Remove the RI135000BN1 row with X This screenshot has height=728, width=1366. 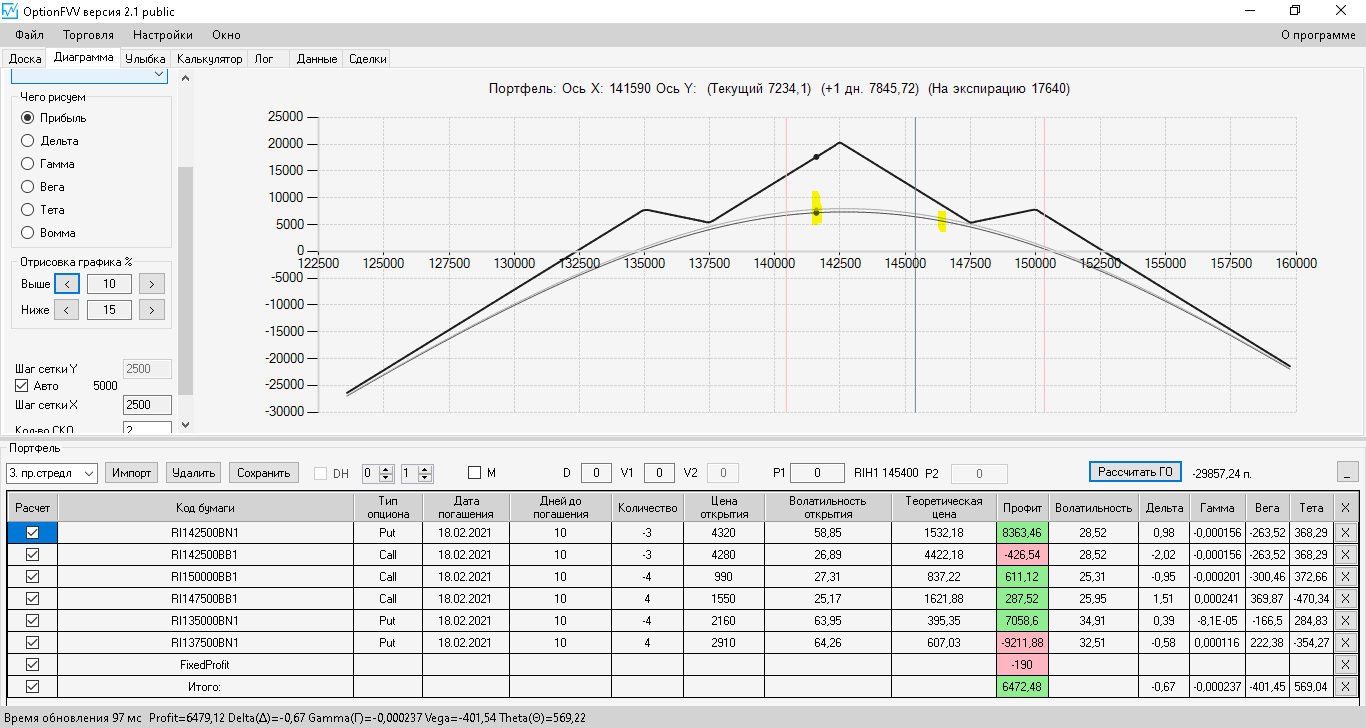[x=1345, y=621]
